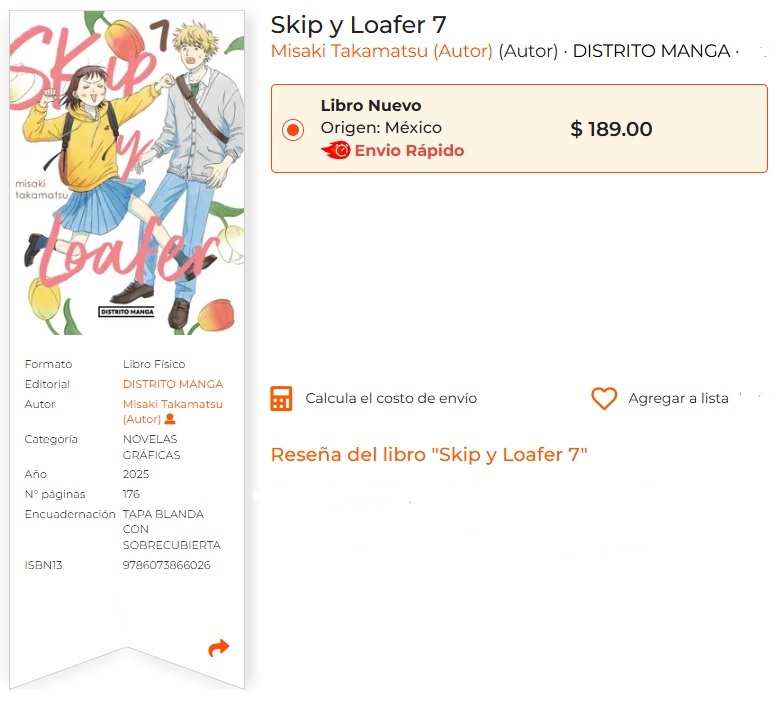The width and height of the screenshot is (782, 701).
Task: Click the Skip y Loafer cover image
Action: coord(127,173)
